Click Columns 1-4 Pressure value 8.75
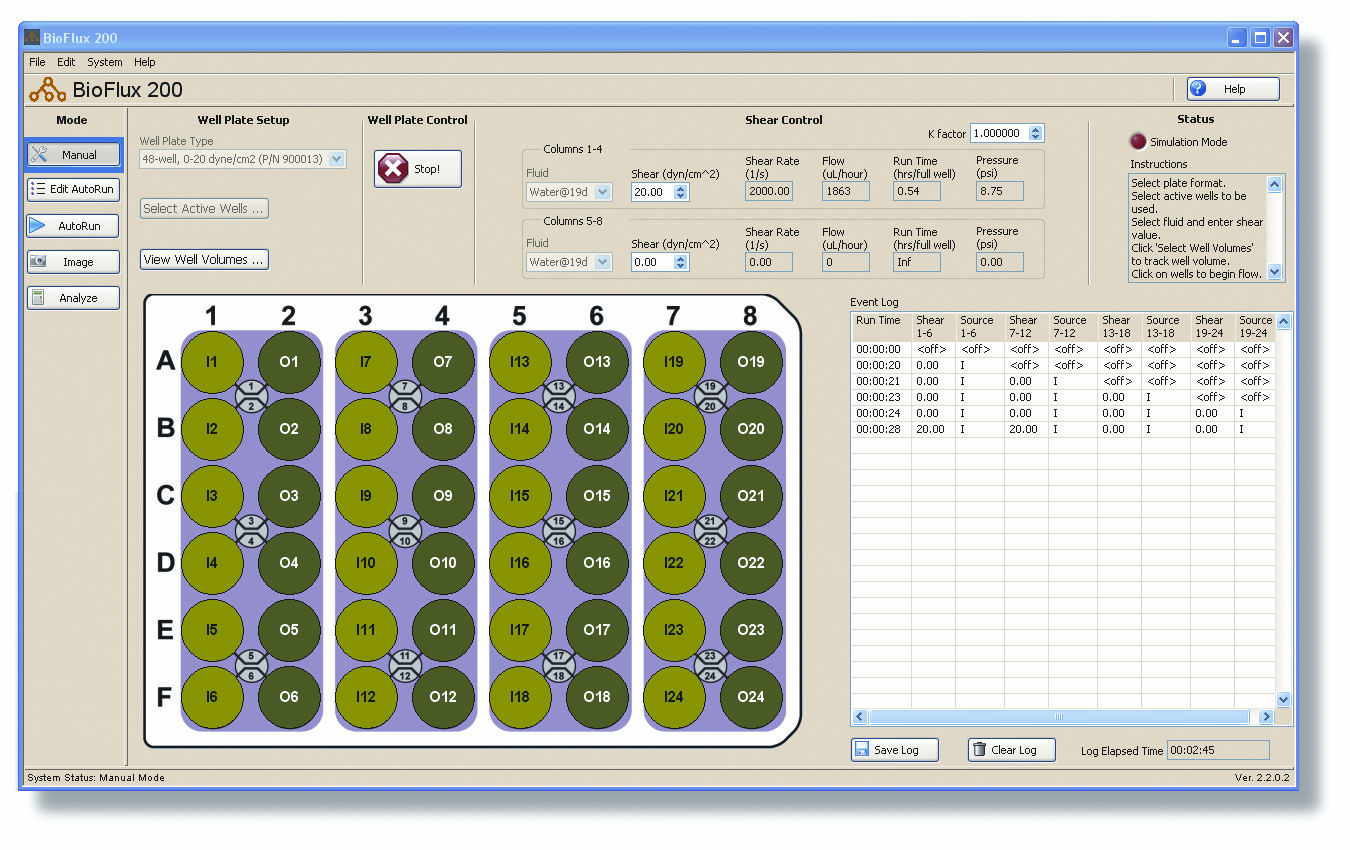 (1000, 191)
